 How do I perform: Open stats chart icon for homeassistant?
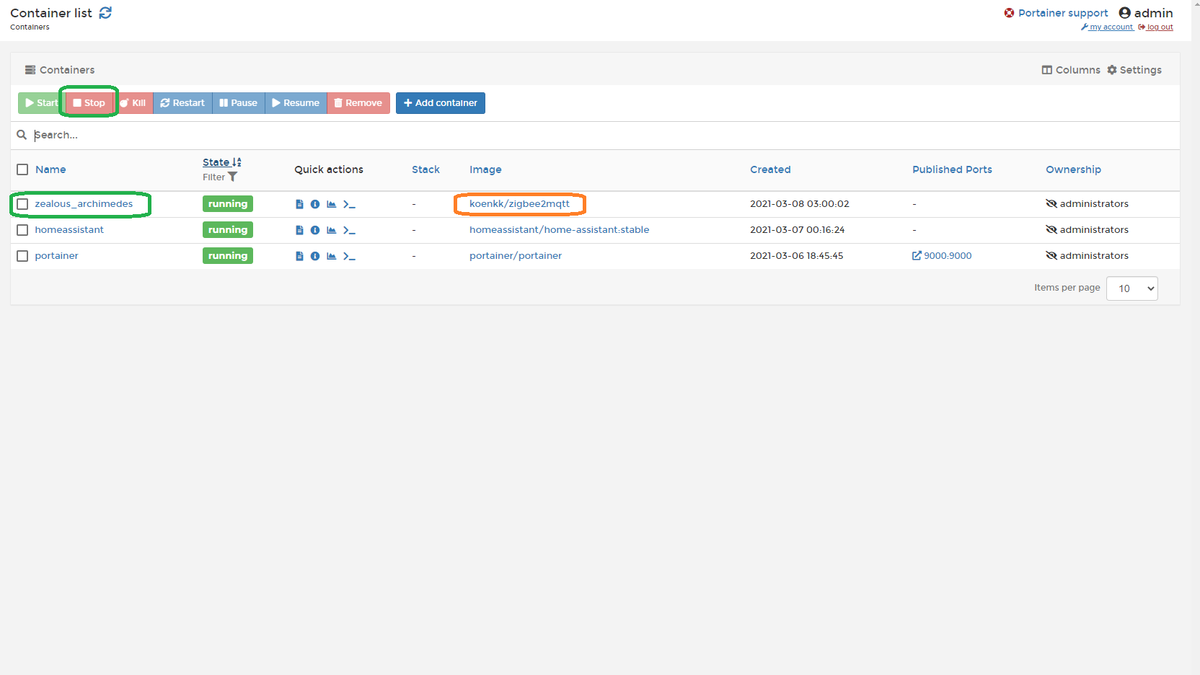(331, 230)
